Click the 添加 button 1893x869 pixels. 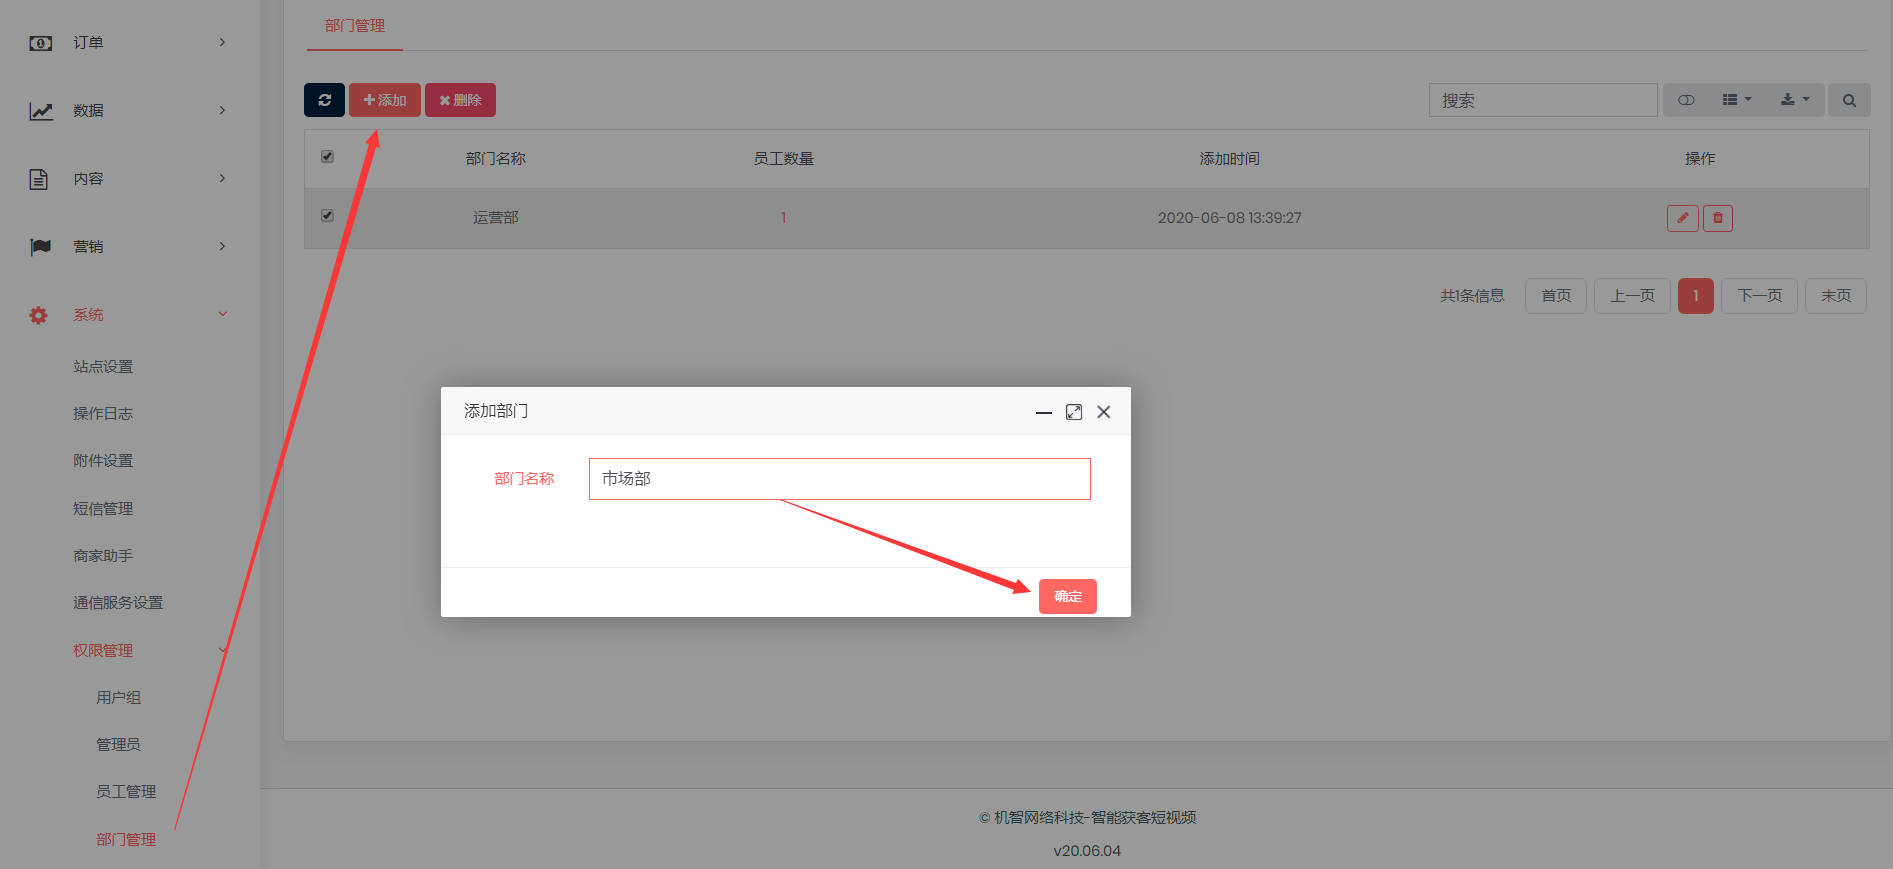tap(385, 100)
